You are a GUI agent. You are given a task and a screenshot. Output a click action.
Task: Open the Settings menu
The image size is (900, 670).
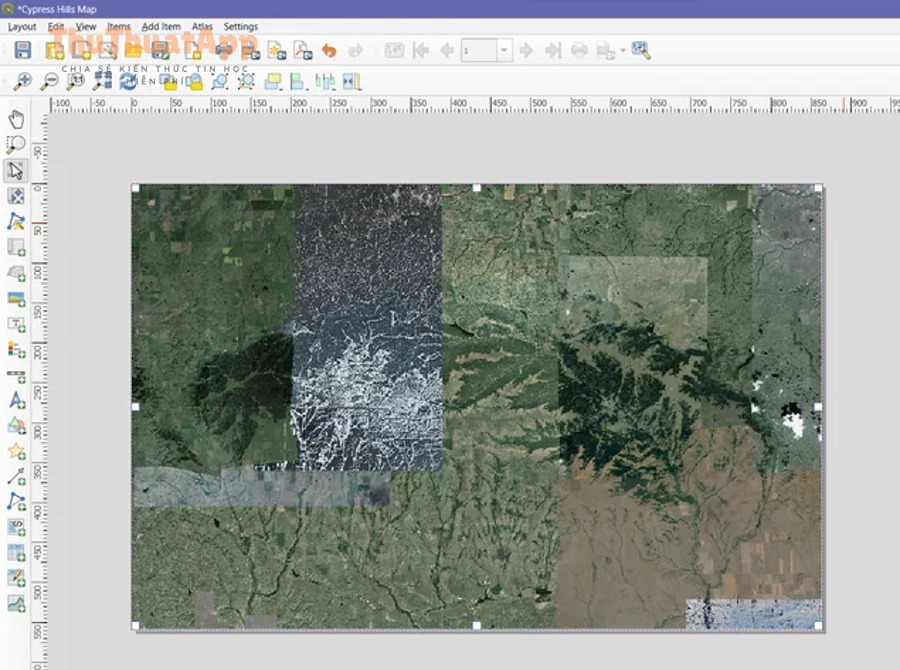click(240, 27)
